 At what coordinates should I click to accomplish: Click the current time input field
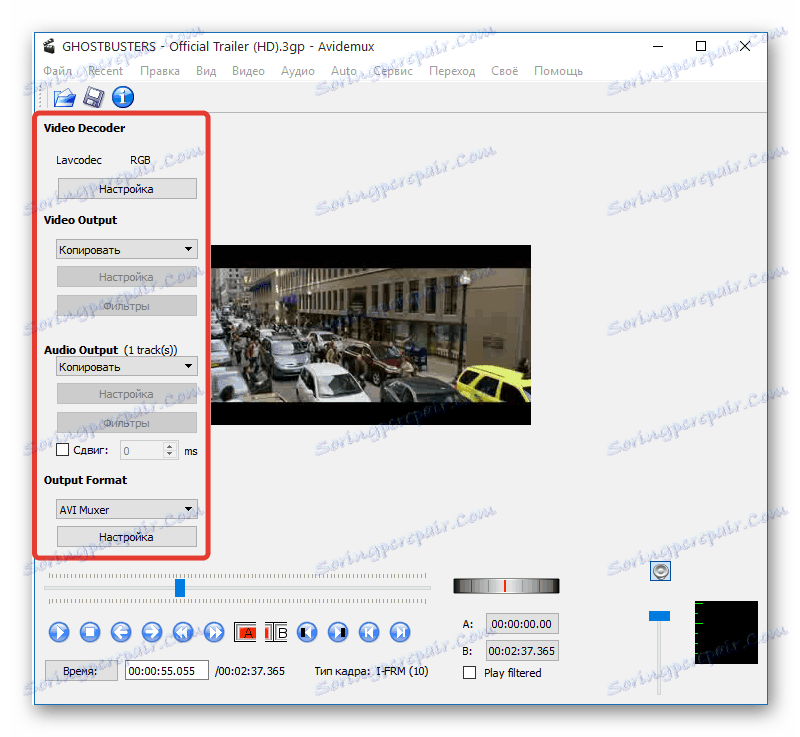pos(166,671)
